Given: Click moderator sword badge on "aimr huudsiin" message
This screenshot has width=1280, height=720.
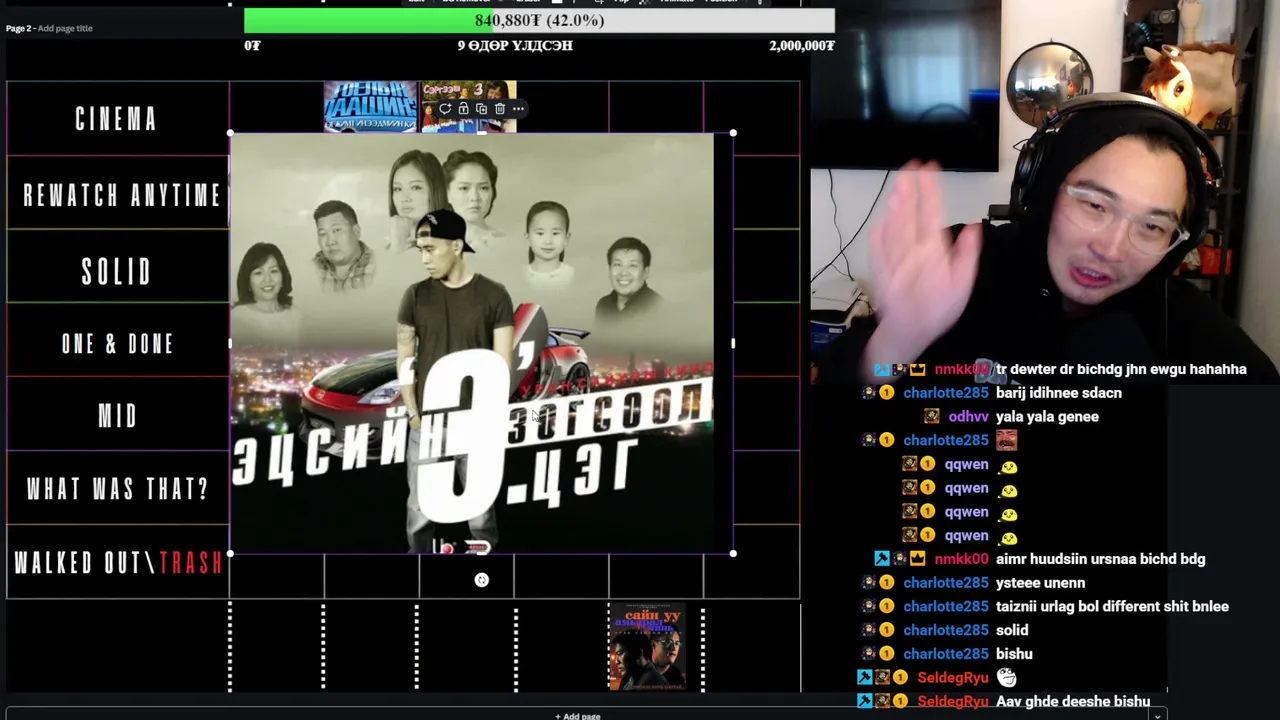Looking at the screenshot, I should click(x=881, y=559).
